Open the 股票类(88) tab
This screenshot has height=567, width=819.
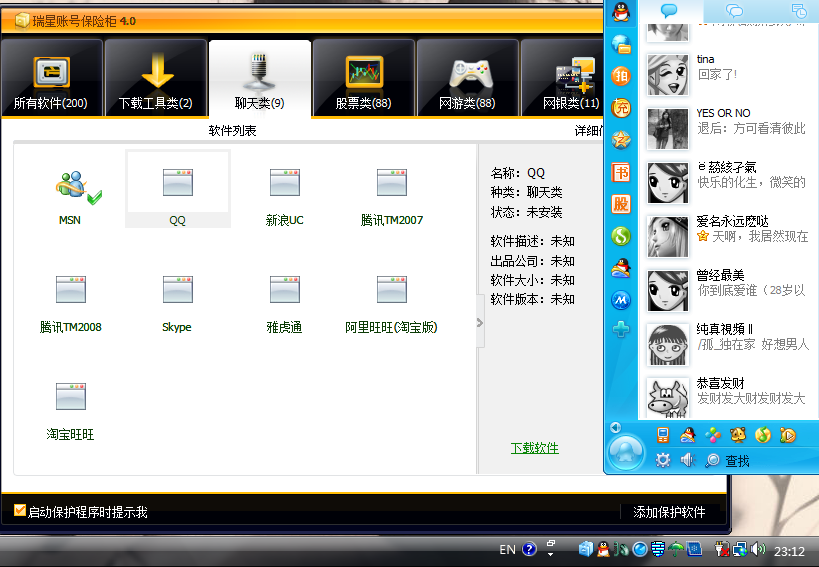tap(364, 78)
